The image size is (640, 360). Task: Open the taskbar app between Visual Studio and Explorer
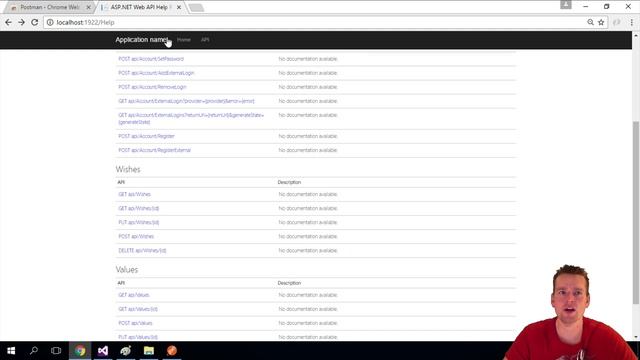click(x=126, y=351)
